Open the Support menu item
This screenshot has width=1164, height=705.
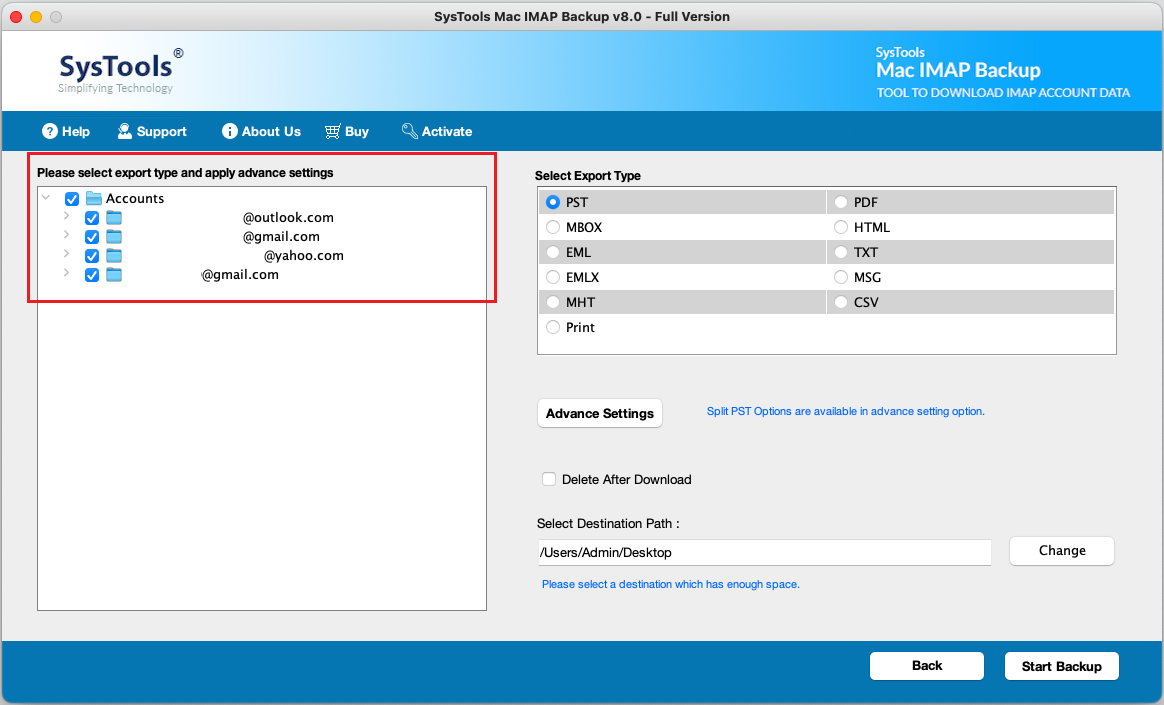pos(152,131)
